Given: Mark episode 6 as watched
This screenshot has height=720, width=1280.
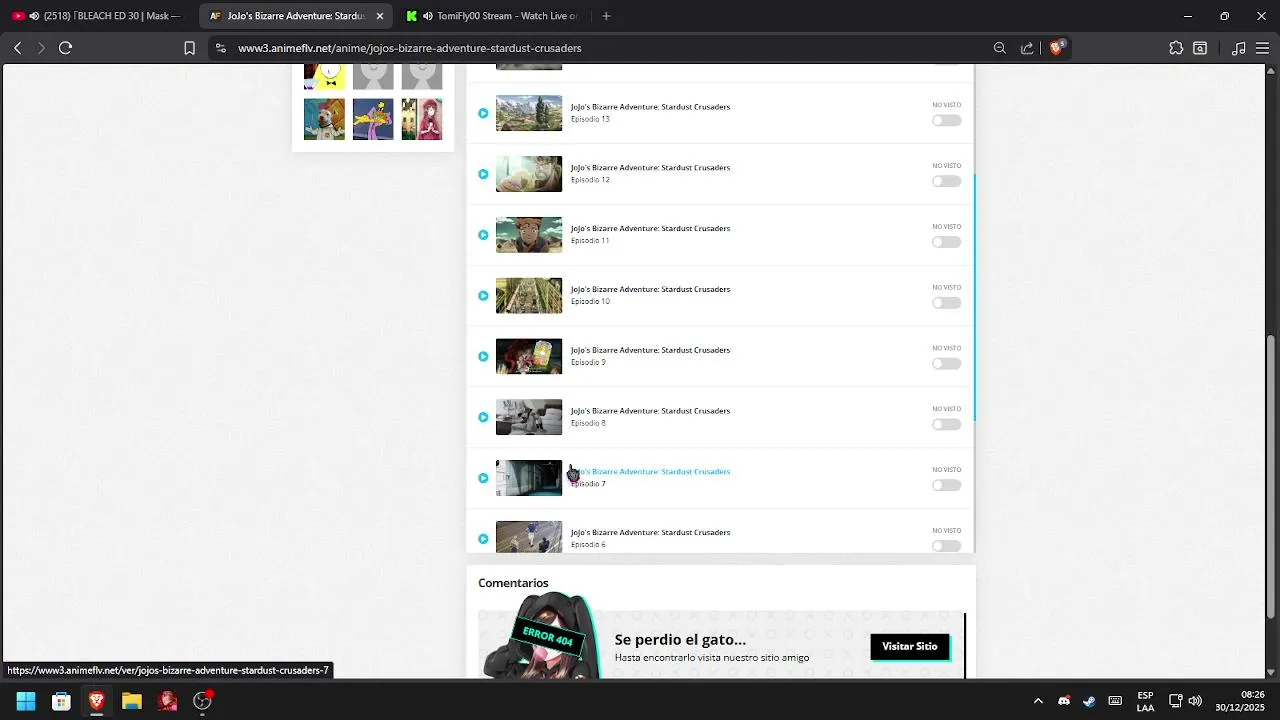Looking at the screenshot, I should (946, 546).
